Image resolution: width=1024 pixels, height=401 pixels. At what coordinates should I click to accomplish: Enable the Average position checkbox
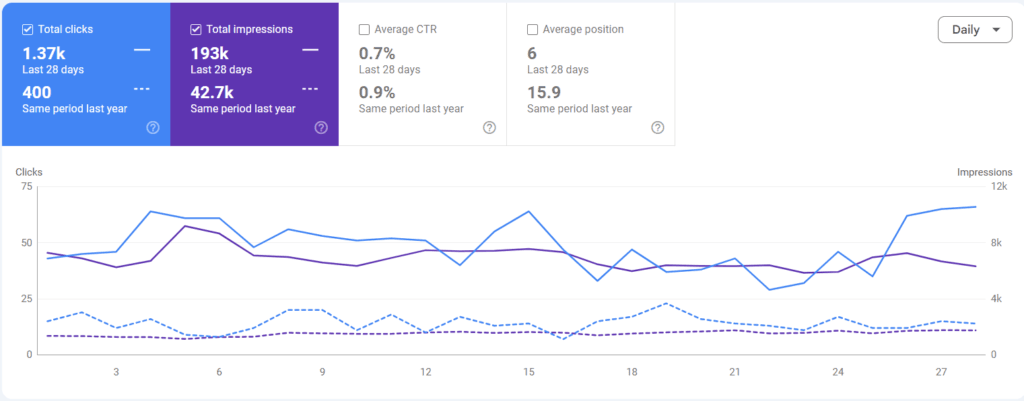pyautogui.click(x=532, y=29)
